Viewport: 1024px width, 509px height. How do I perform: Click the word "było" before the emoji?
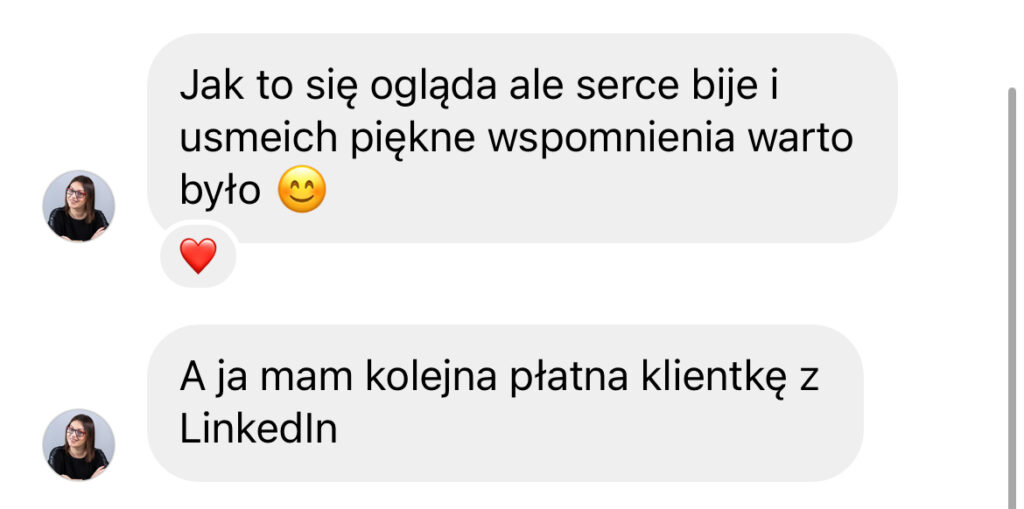point(220,191)
